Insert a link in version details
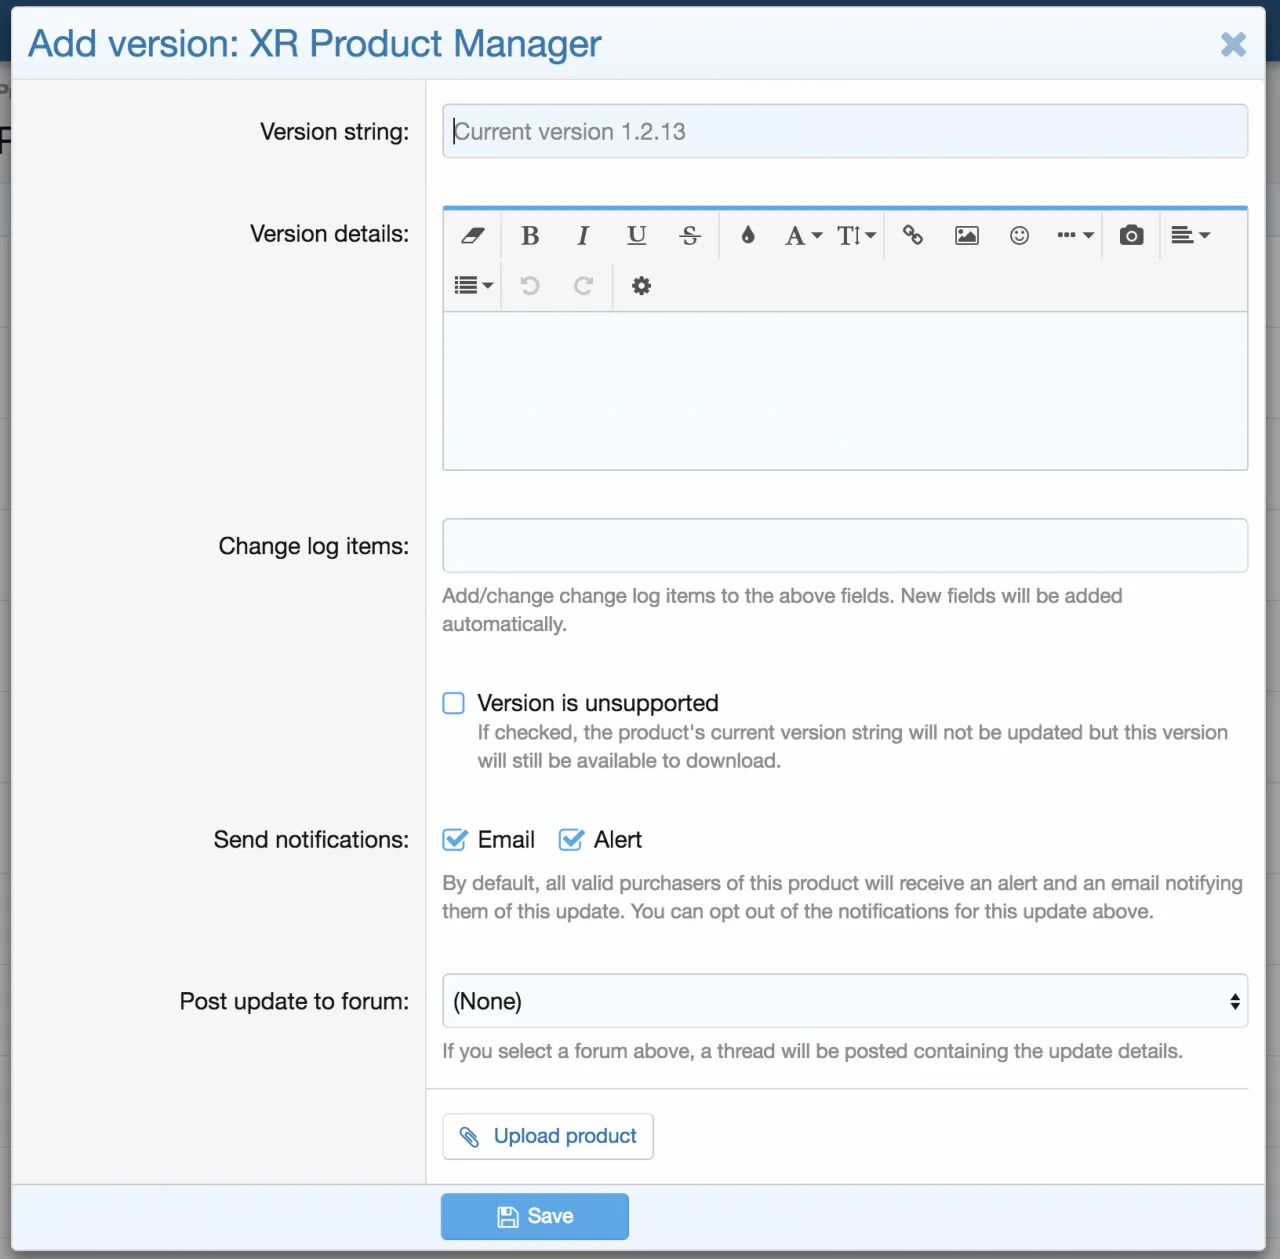 (x=912, y=236)
